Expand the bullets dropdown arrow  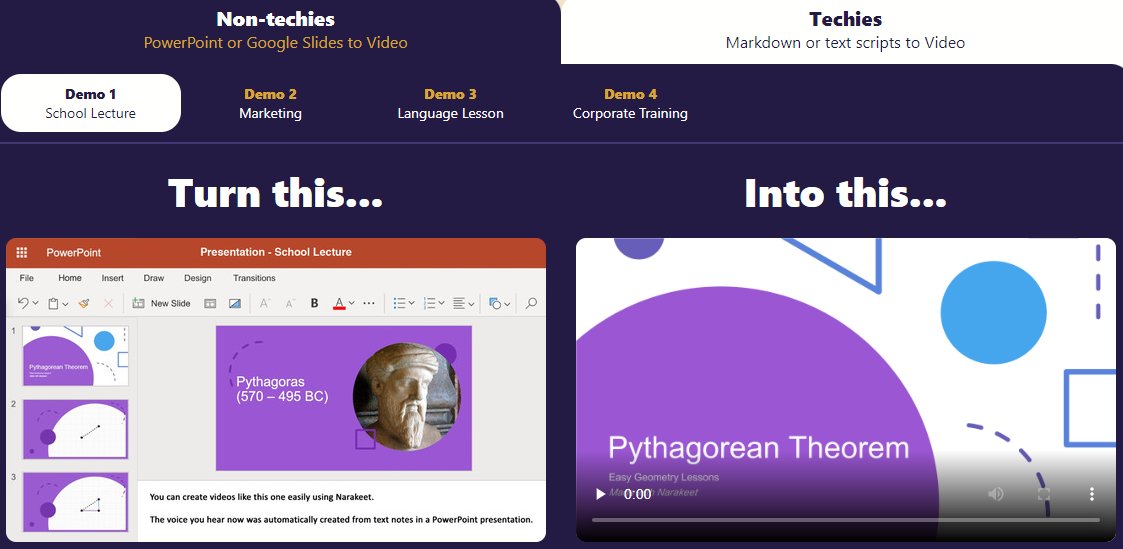coord(412,304)
